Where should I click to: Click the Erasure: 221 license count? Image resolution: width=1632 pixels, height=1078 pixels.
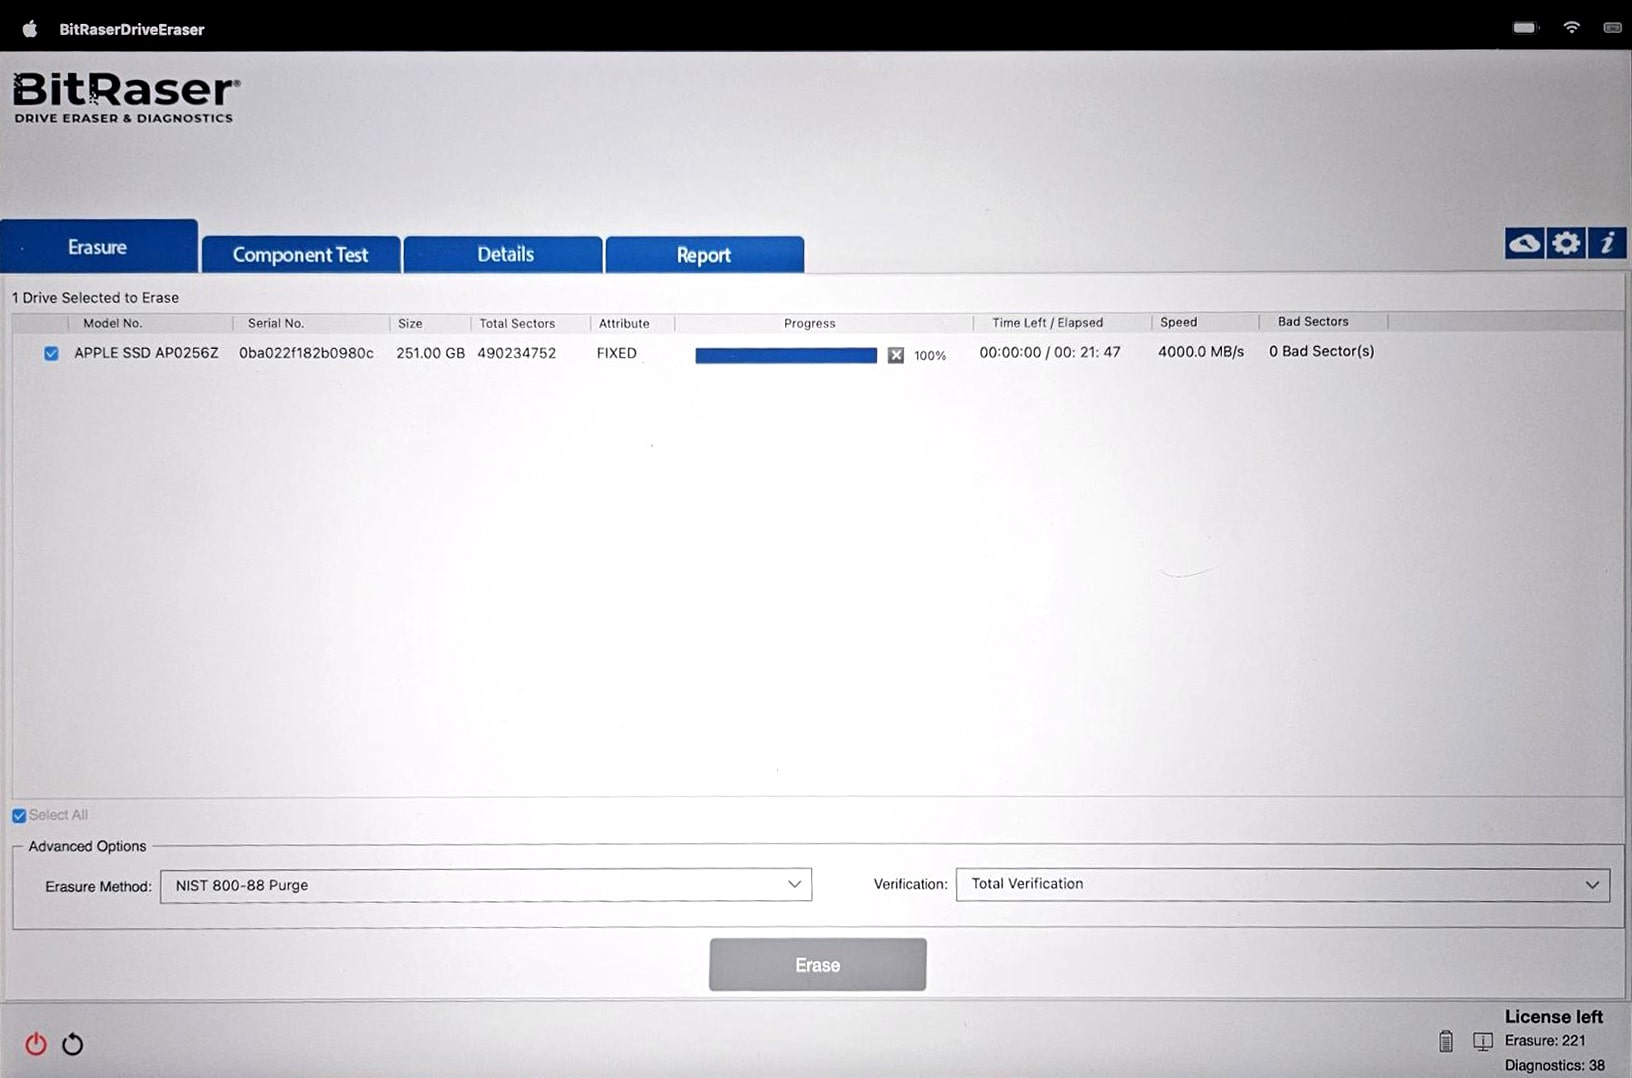point(1545,1041)
